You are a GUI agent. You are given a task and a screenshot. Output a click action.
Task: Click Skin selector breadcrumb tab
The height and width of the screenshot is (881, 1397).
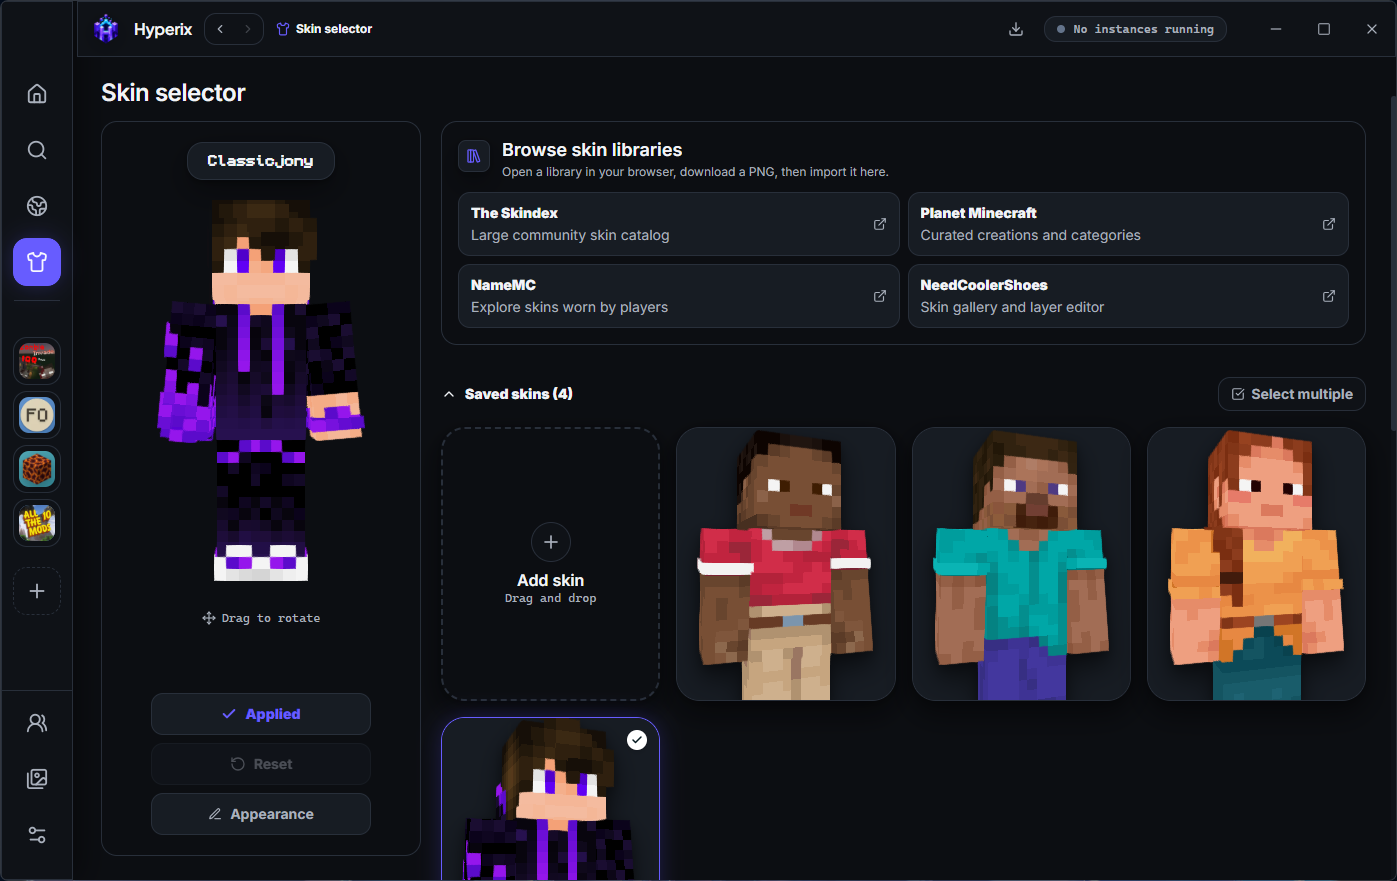324,29
